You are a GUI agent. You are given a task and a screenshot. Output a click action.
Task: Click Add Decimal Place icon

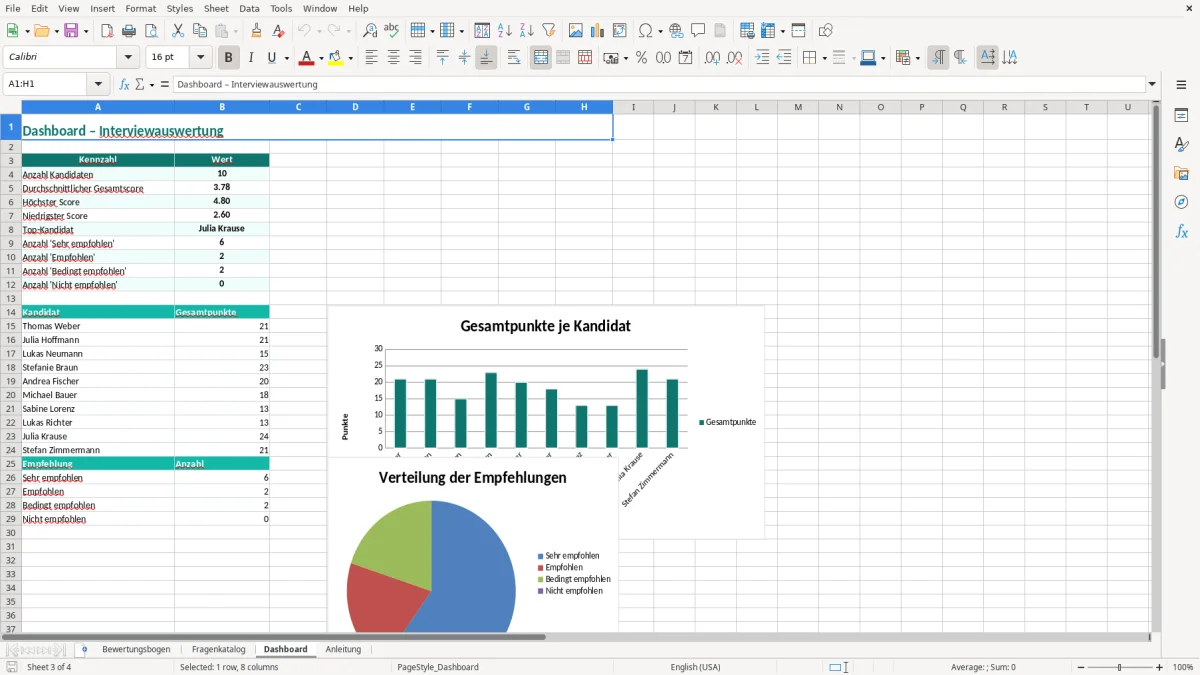(x=712, y=58)
